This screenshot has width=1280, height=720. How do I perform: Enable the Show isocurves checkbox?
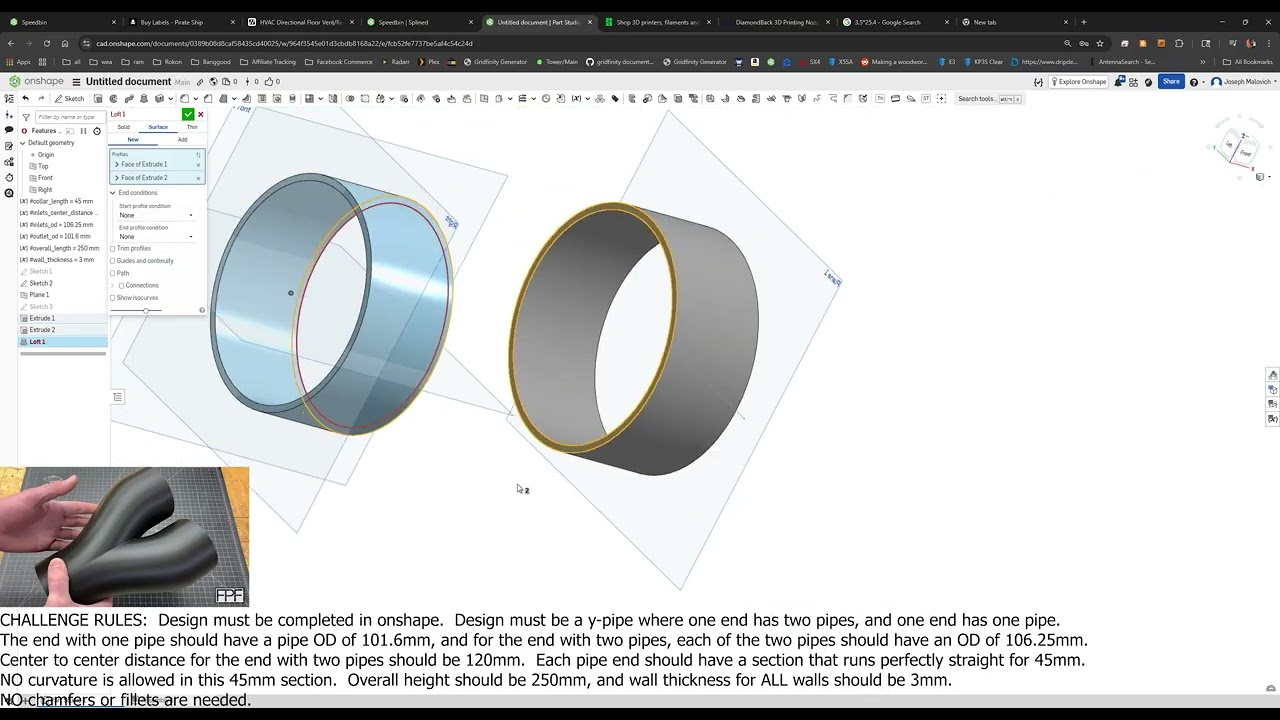click(113, 298)
